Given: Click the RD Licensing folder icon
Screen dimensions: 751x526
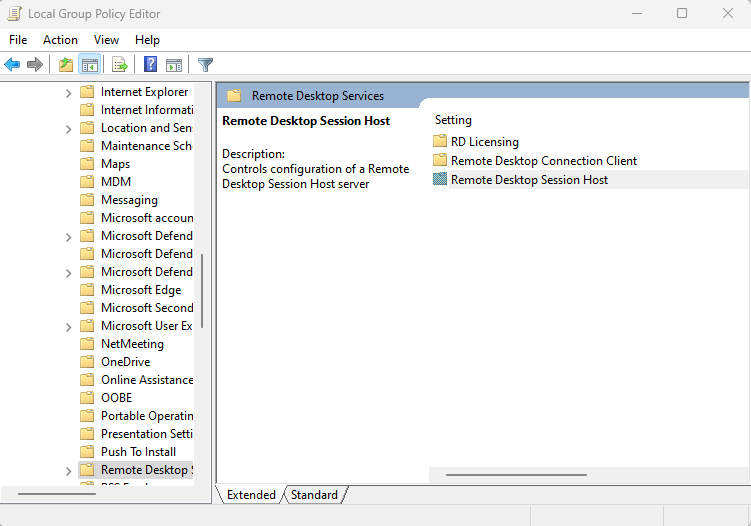Looking at the screenshot, I should pos(440,141).
